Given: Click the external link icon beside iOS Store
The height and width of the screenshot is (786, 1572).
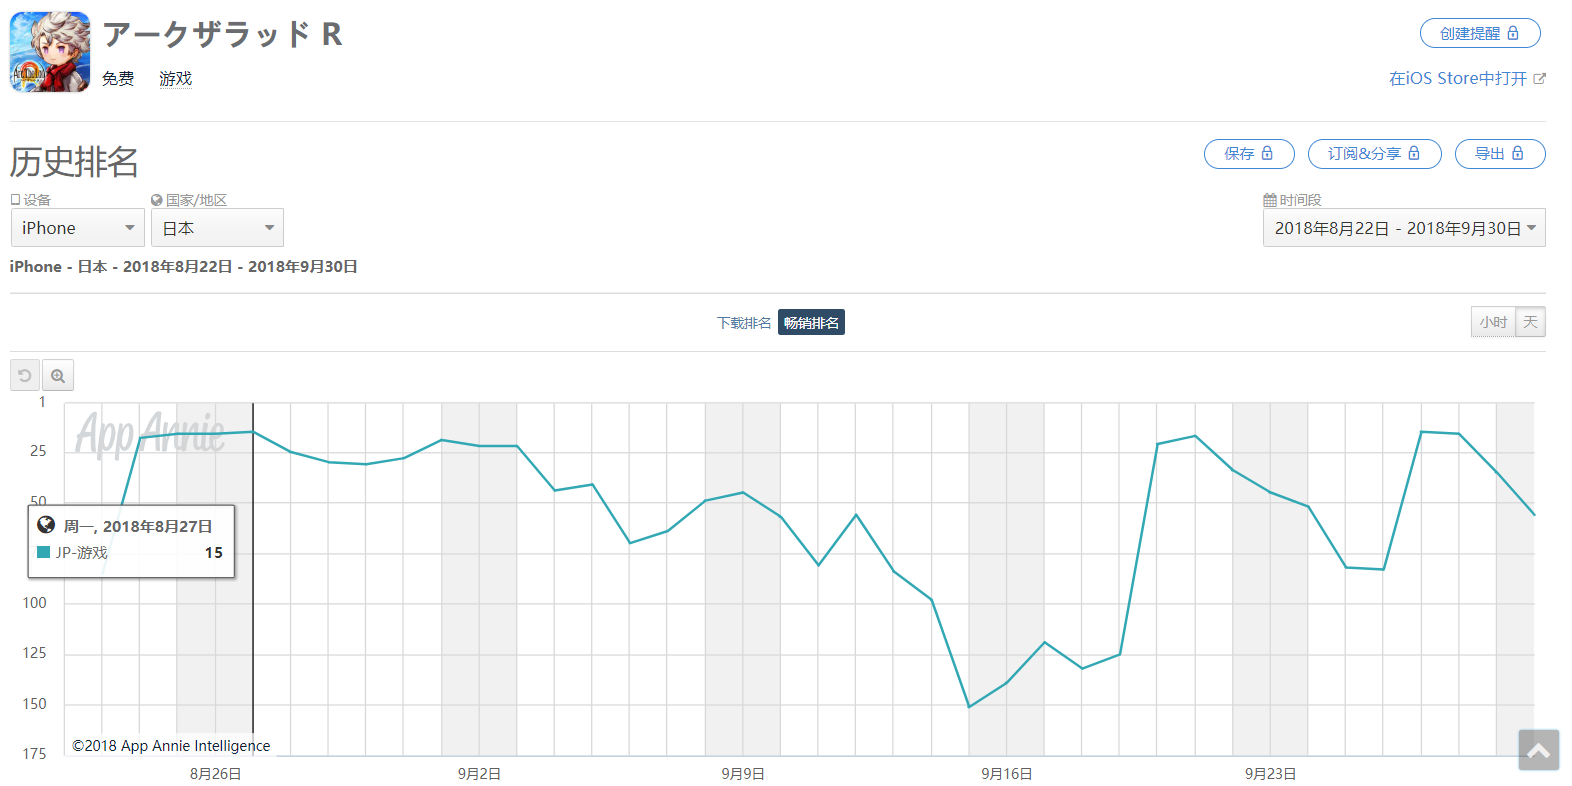Looking at the screenshot, I should tap(1540, 79).
